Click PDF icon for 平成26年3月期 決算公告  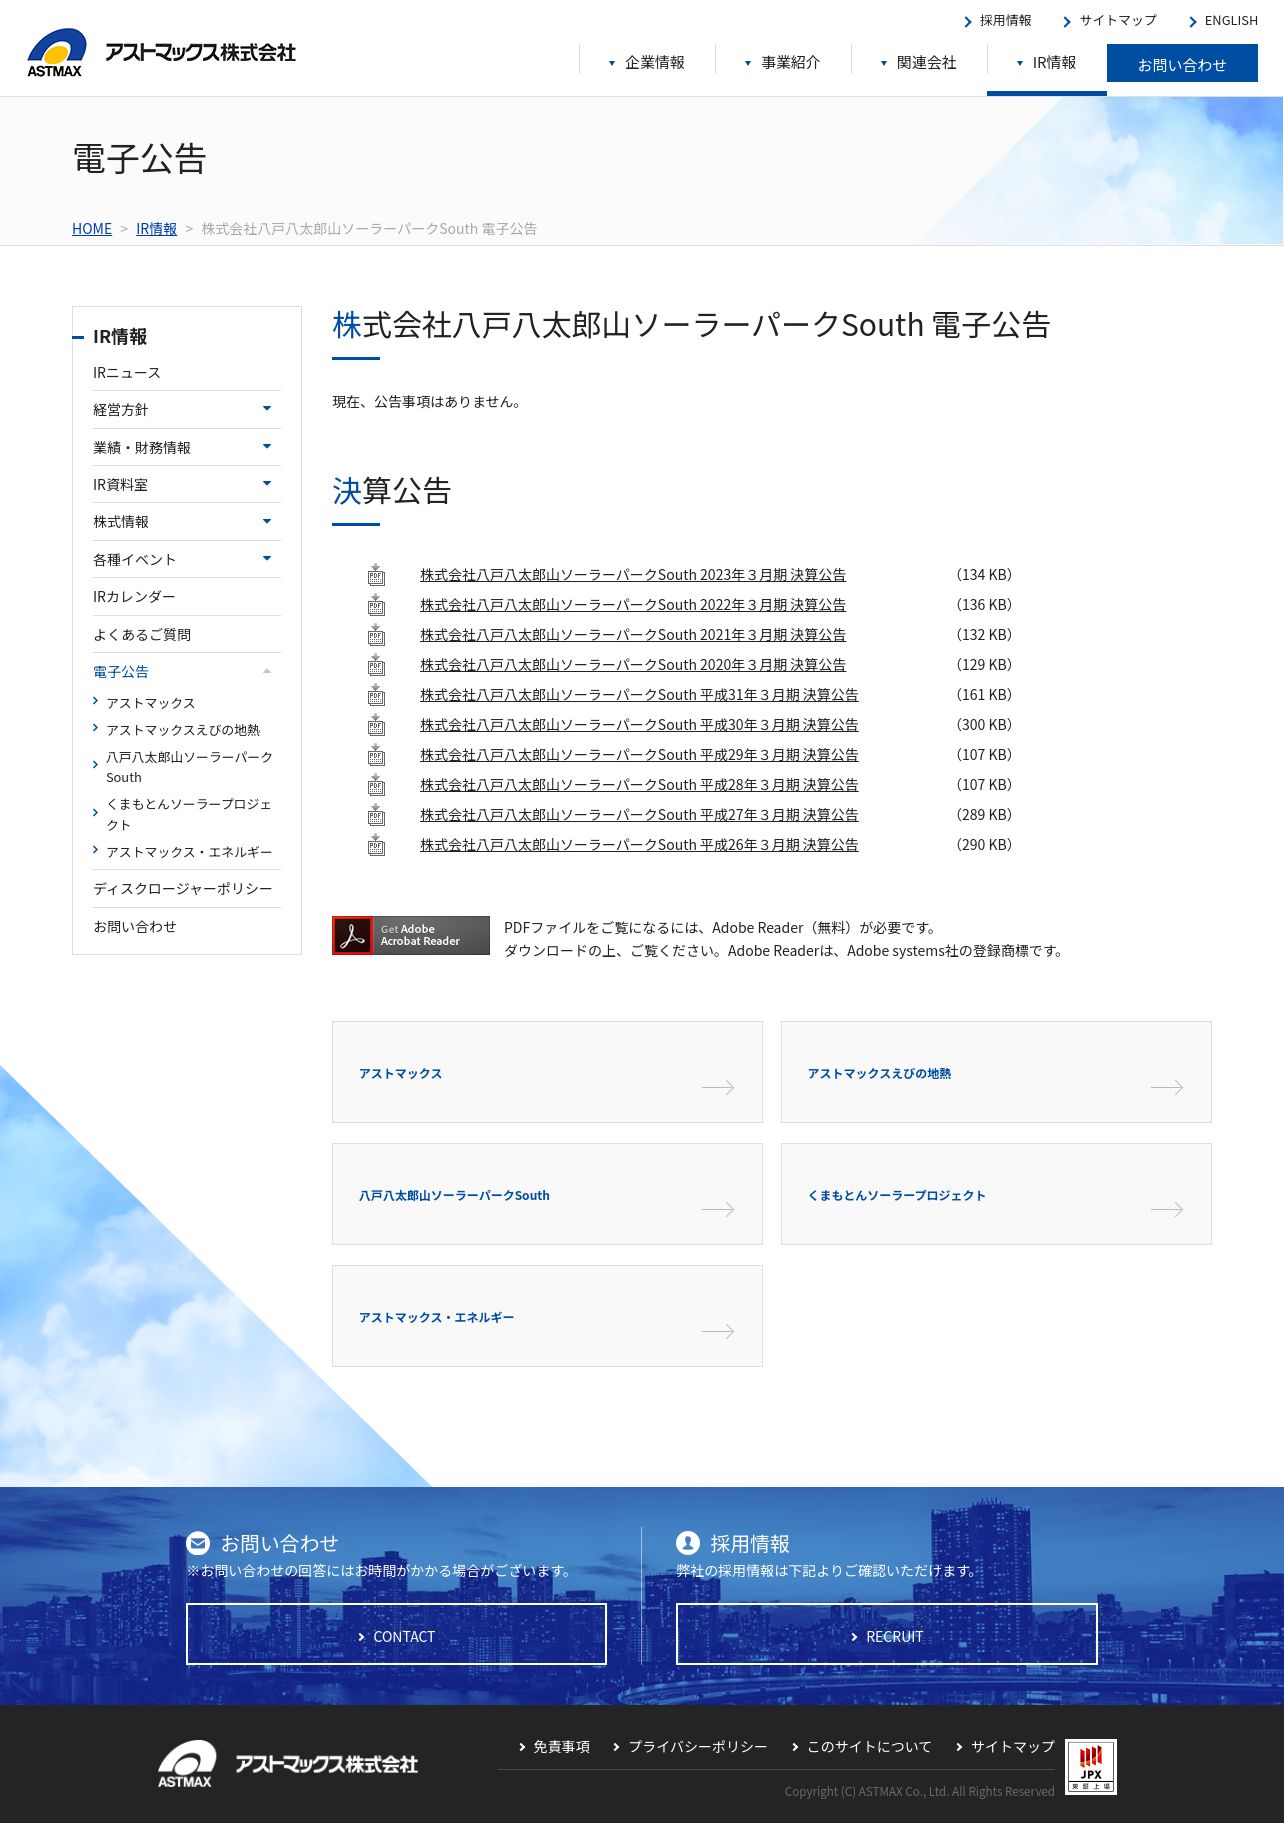click(376, 845)
